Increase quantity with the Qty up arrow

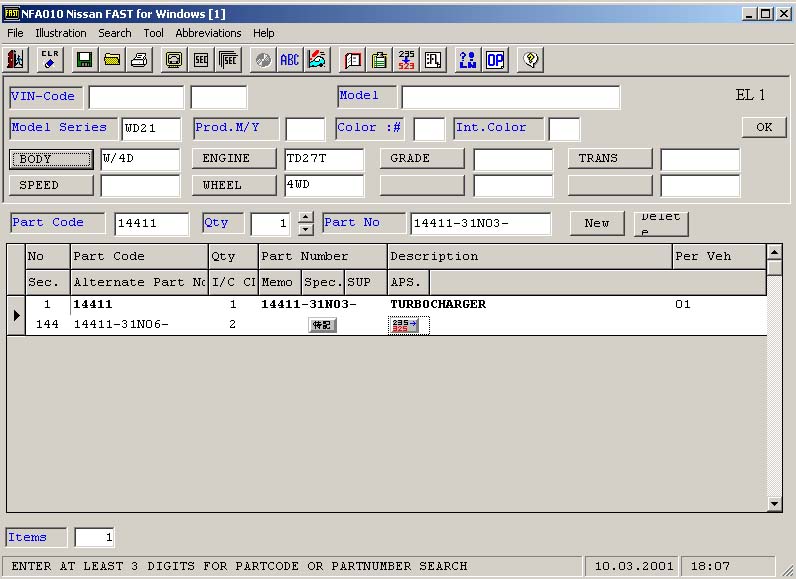pyautogui.click(x=306, y=217)
